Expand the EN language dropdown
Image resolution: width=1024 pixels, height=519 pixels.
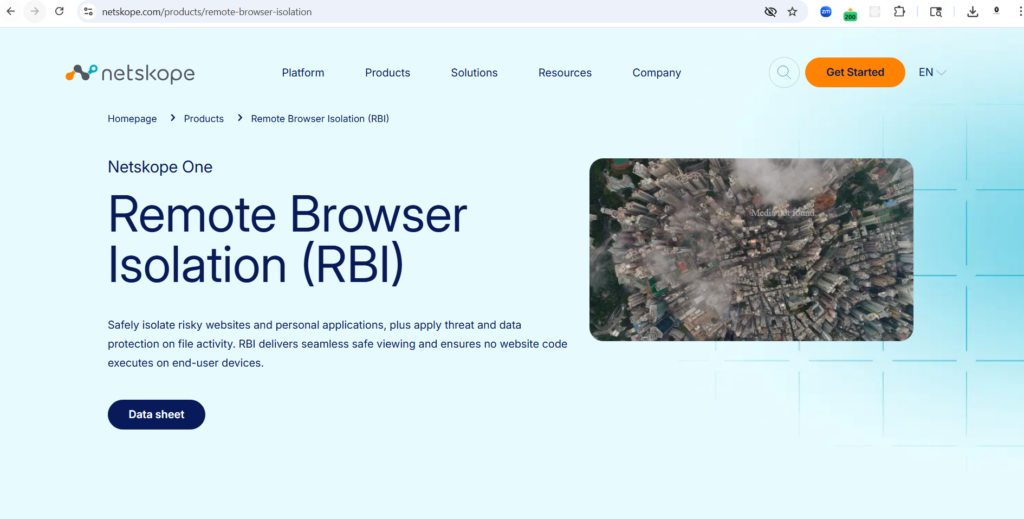pyautogui.click(x=932, y=73)
